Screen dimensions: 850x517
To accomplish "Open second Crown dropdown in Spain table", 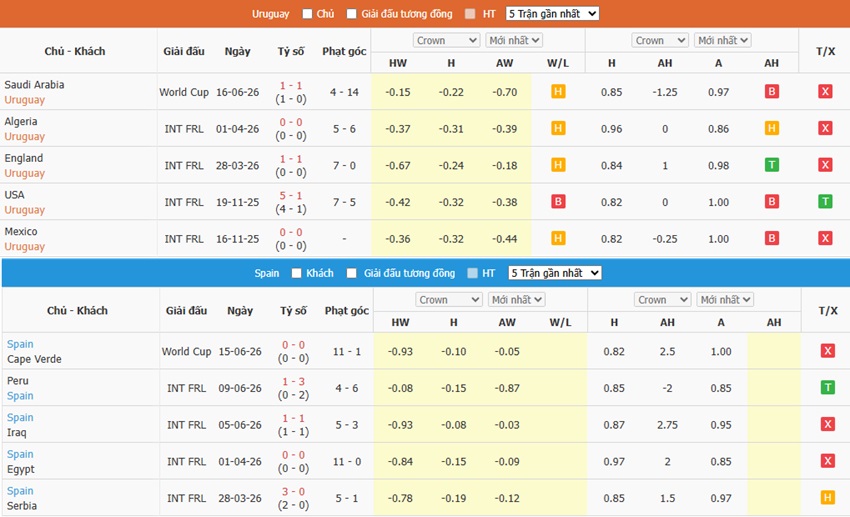I will (x=662, y=300).
